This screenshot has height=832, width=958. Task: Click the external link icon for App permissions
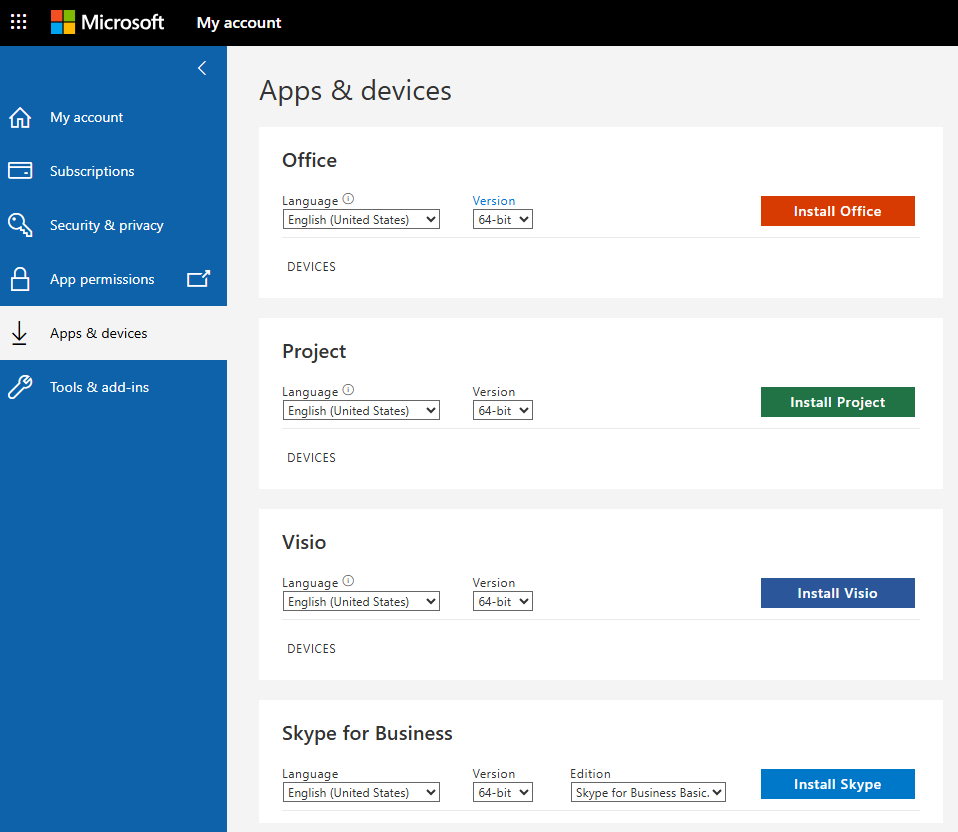tap(199, 279)
